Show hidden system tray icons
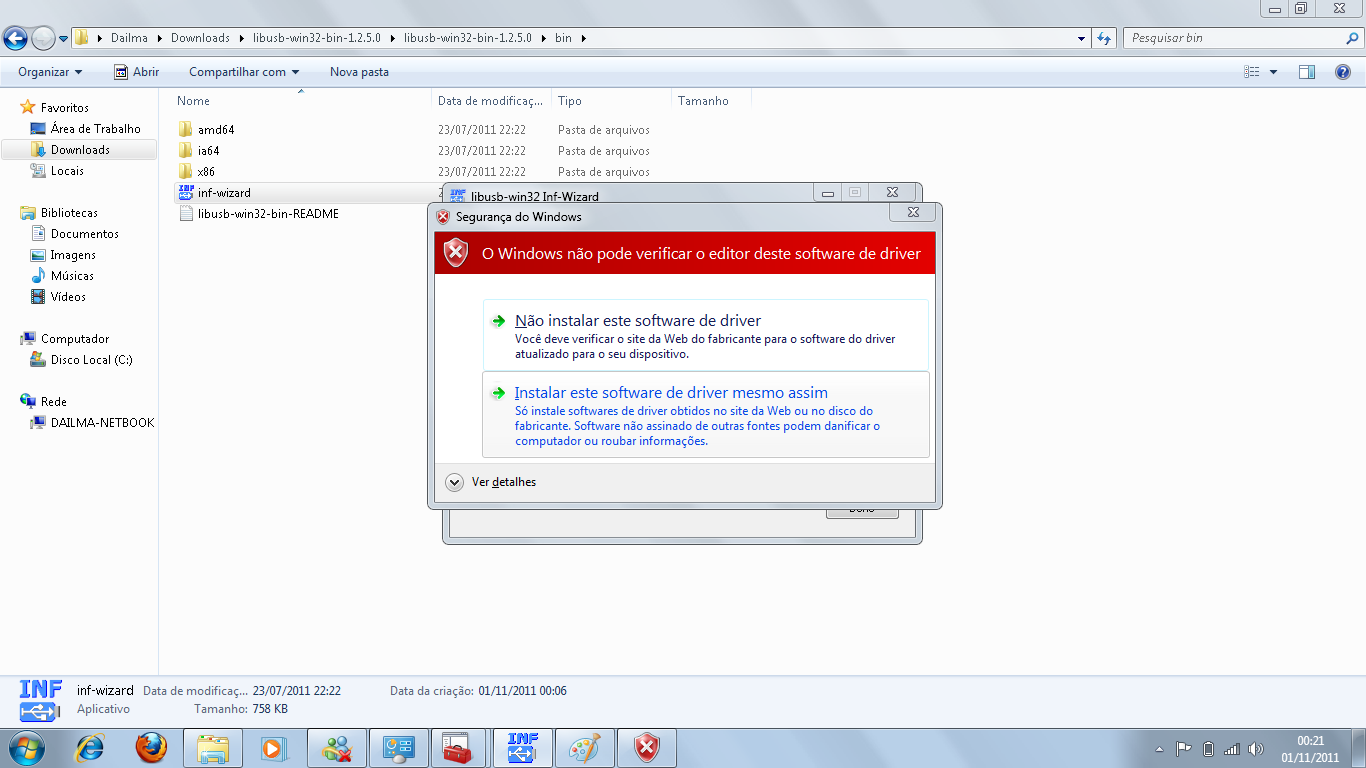The image size is (1366, 768). tap(1159, 749)
